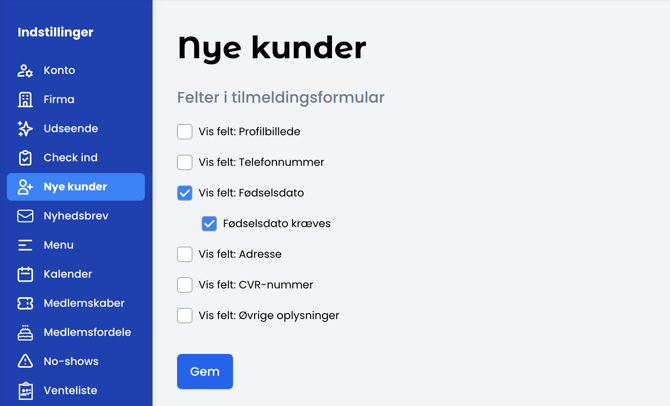Toggle the CVR-nummer field checkbox

[x=185, y=285]
